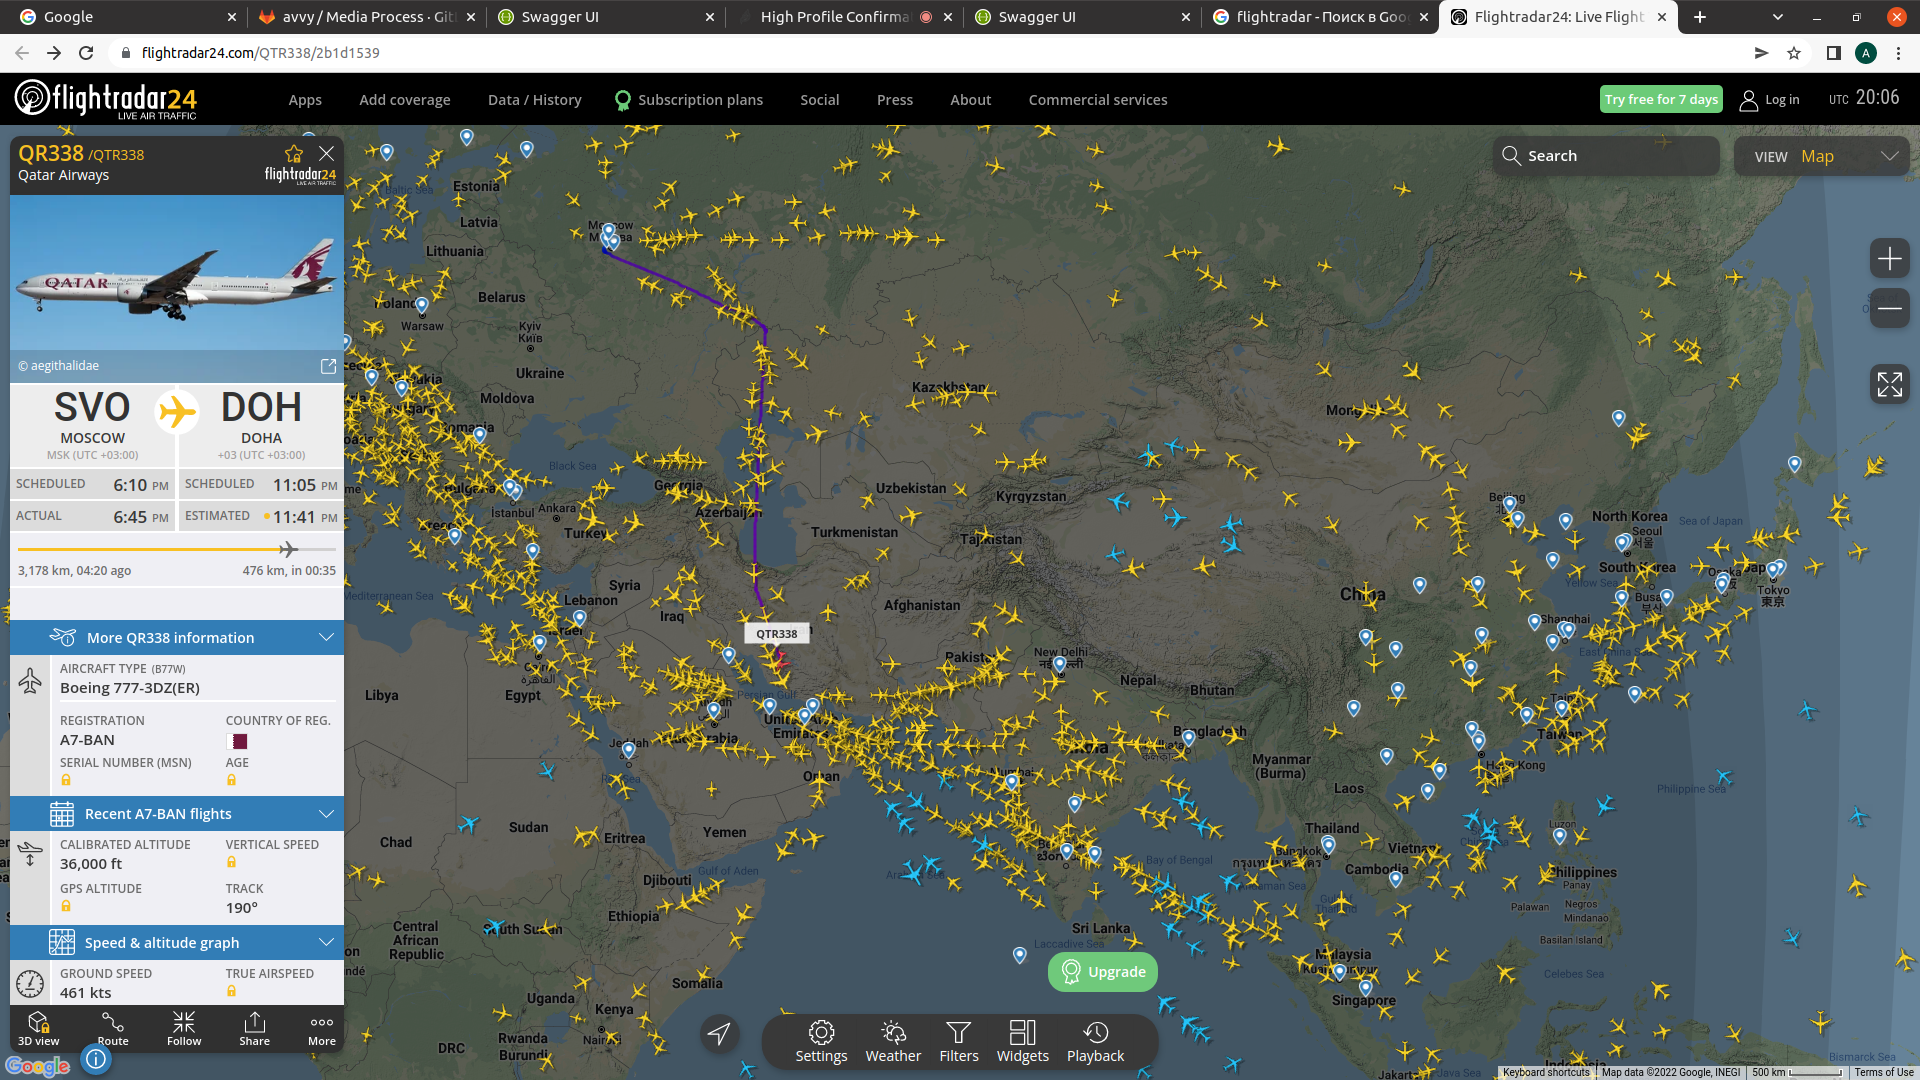The image size is (1920, 1080).
Task: Open Chrome menu three dots
Action: pos(1898,53)
